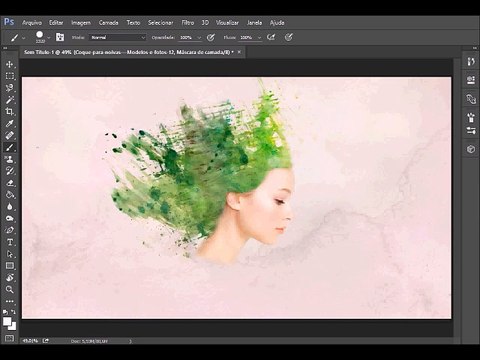Open the Camada menu
Image resolution: width=480 pixels, height=360 pixels.
point(108,23)
